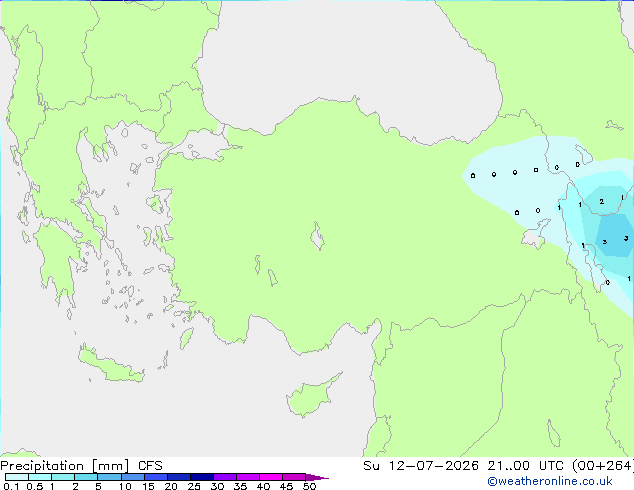Click the '25' legend scale label
The width and height of the screenshot is (634, 490).
(x=194, y=486)
